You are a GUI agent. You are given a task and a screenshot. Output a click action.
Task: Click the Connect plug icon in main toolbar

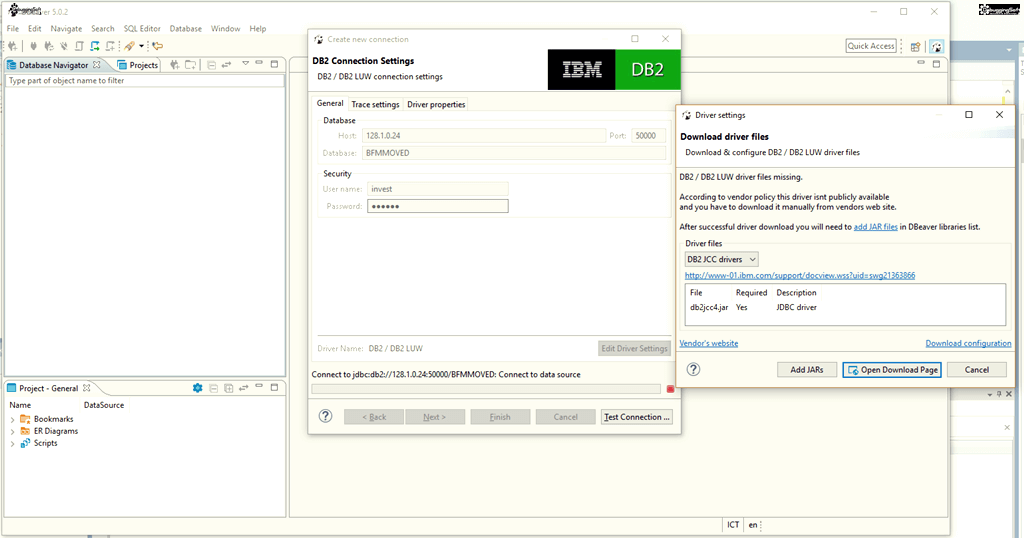33,46
